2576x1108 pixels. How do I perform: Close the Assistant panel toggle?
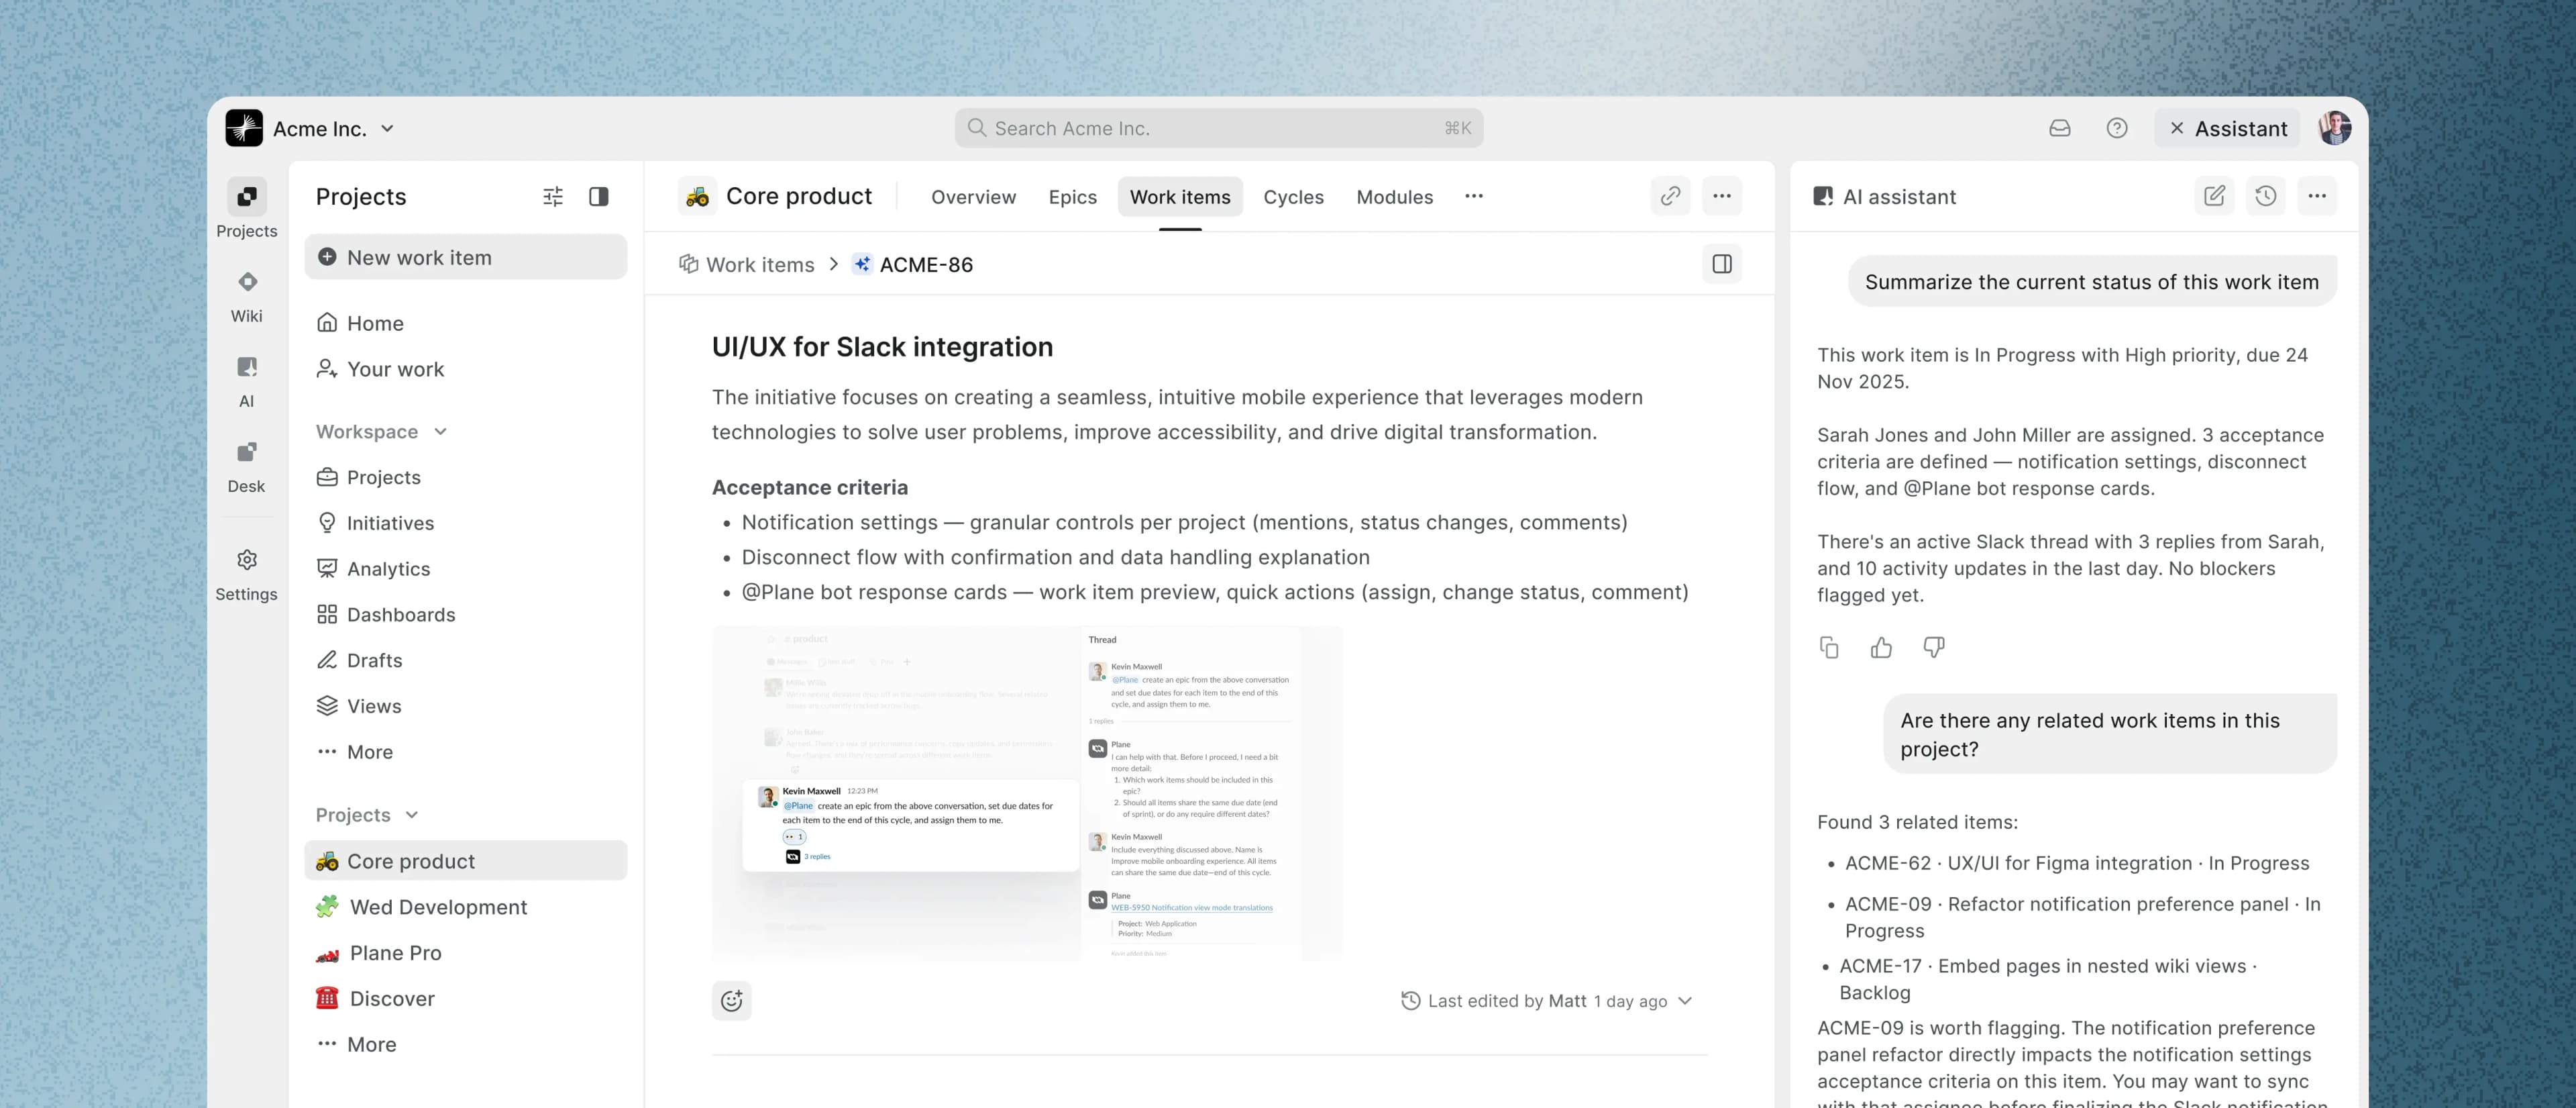(2227, 129)
